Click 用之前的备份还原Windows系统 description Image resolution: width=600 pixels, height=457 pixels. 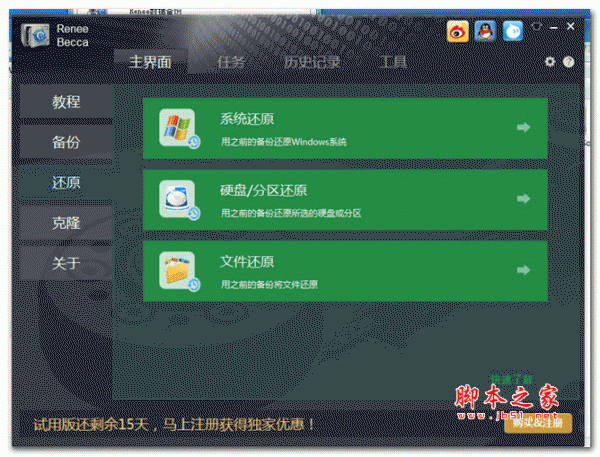pos(284,142)
